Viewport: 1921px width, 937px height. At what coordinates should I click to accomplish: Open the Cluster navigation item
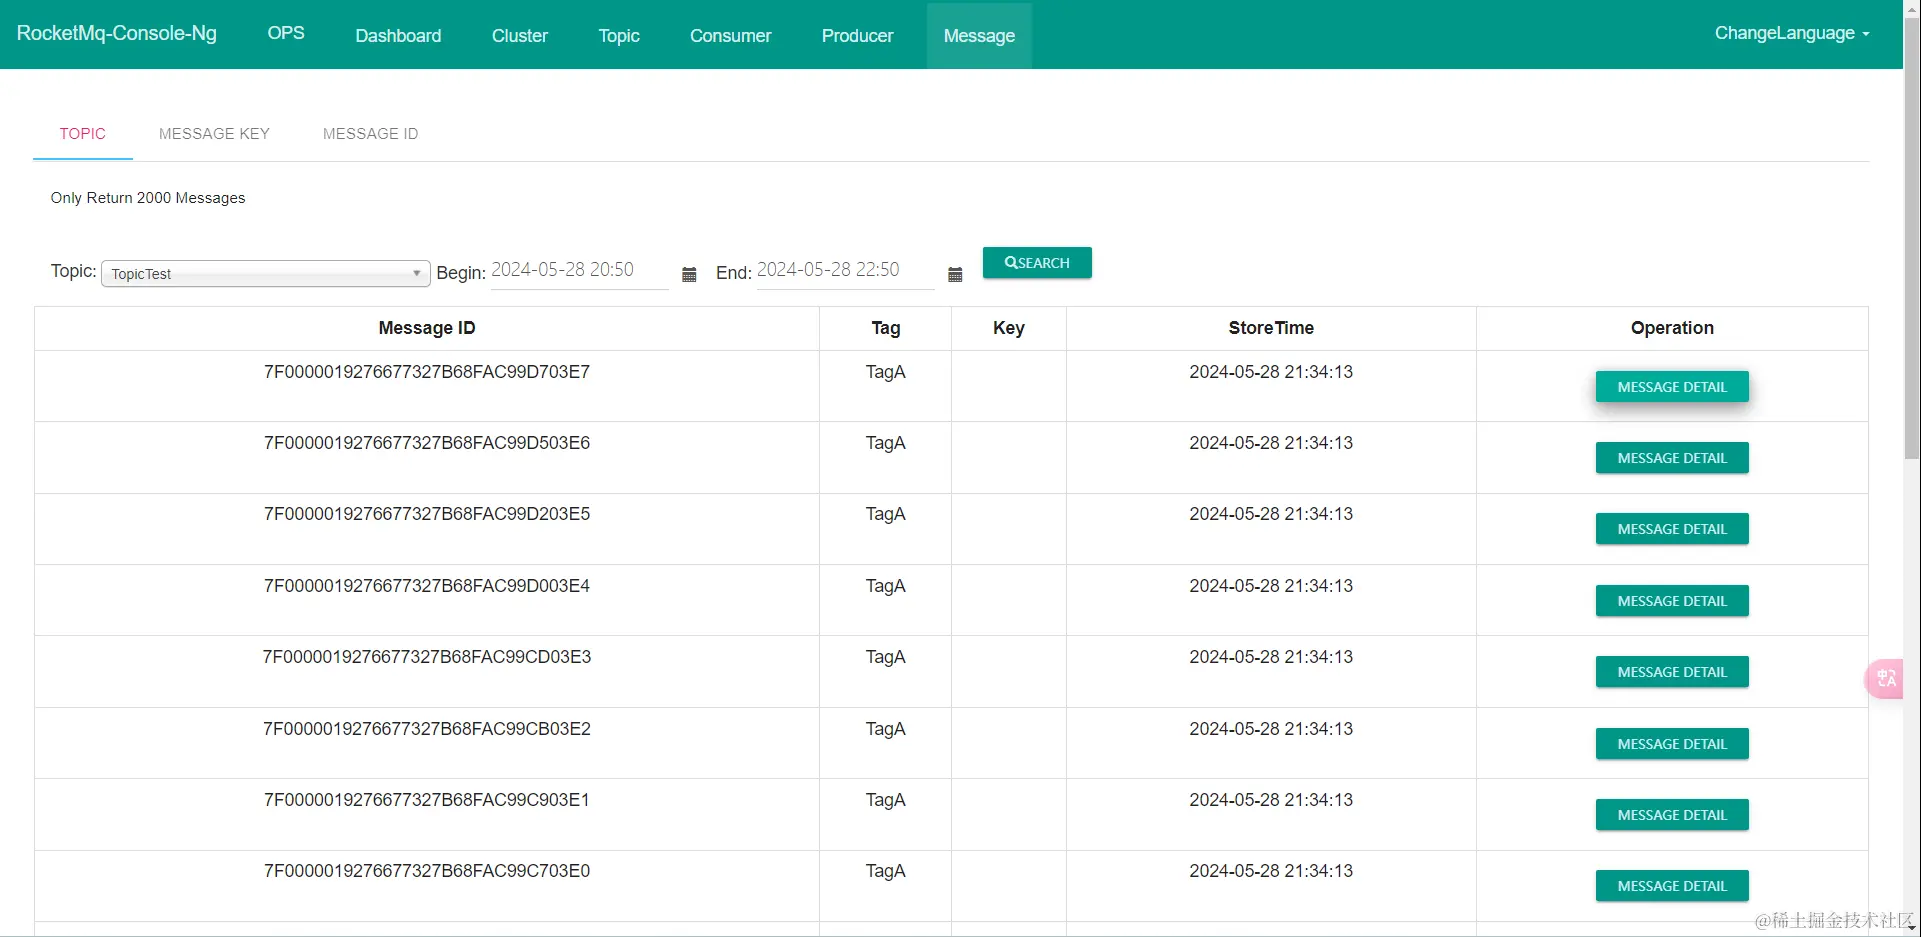(x=520, y=35)
